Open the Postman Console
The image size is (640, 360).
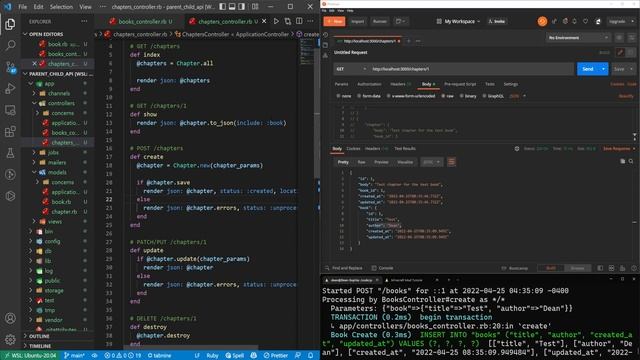click(382, 268)
